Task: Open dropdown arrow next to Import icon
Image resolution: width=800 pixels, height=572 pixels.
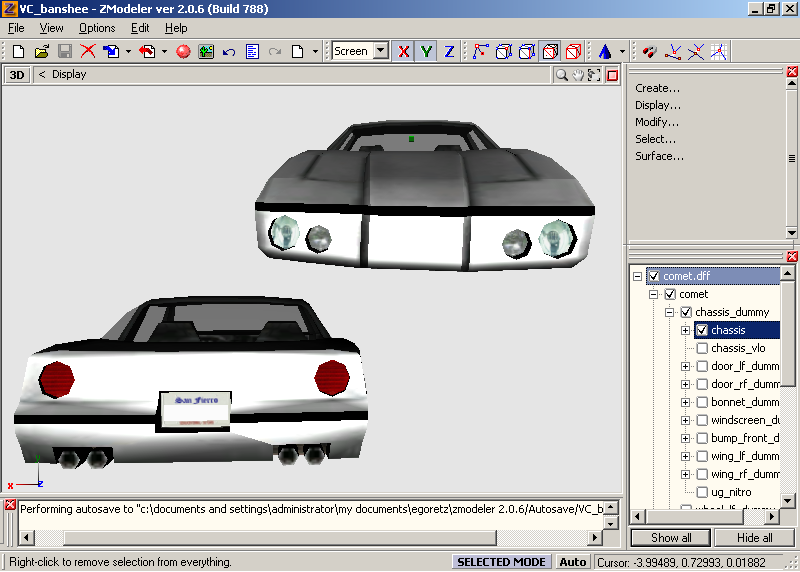Action: 128,52
